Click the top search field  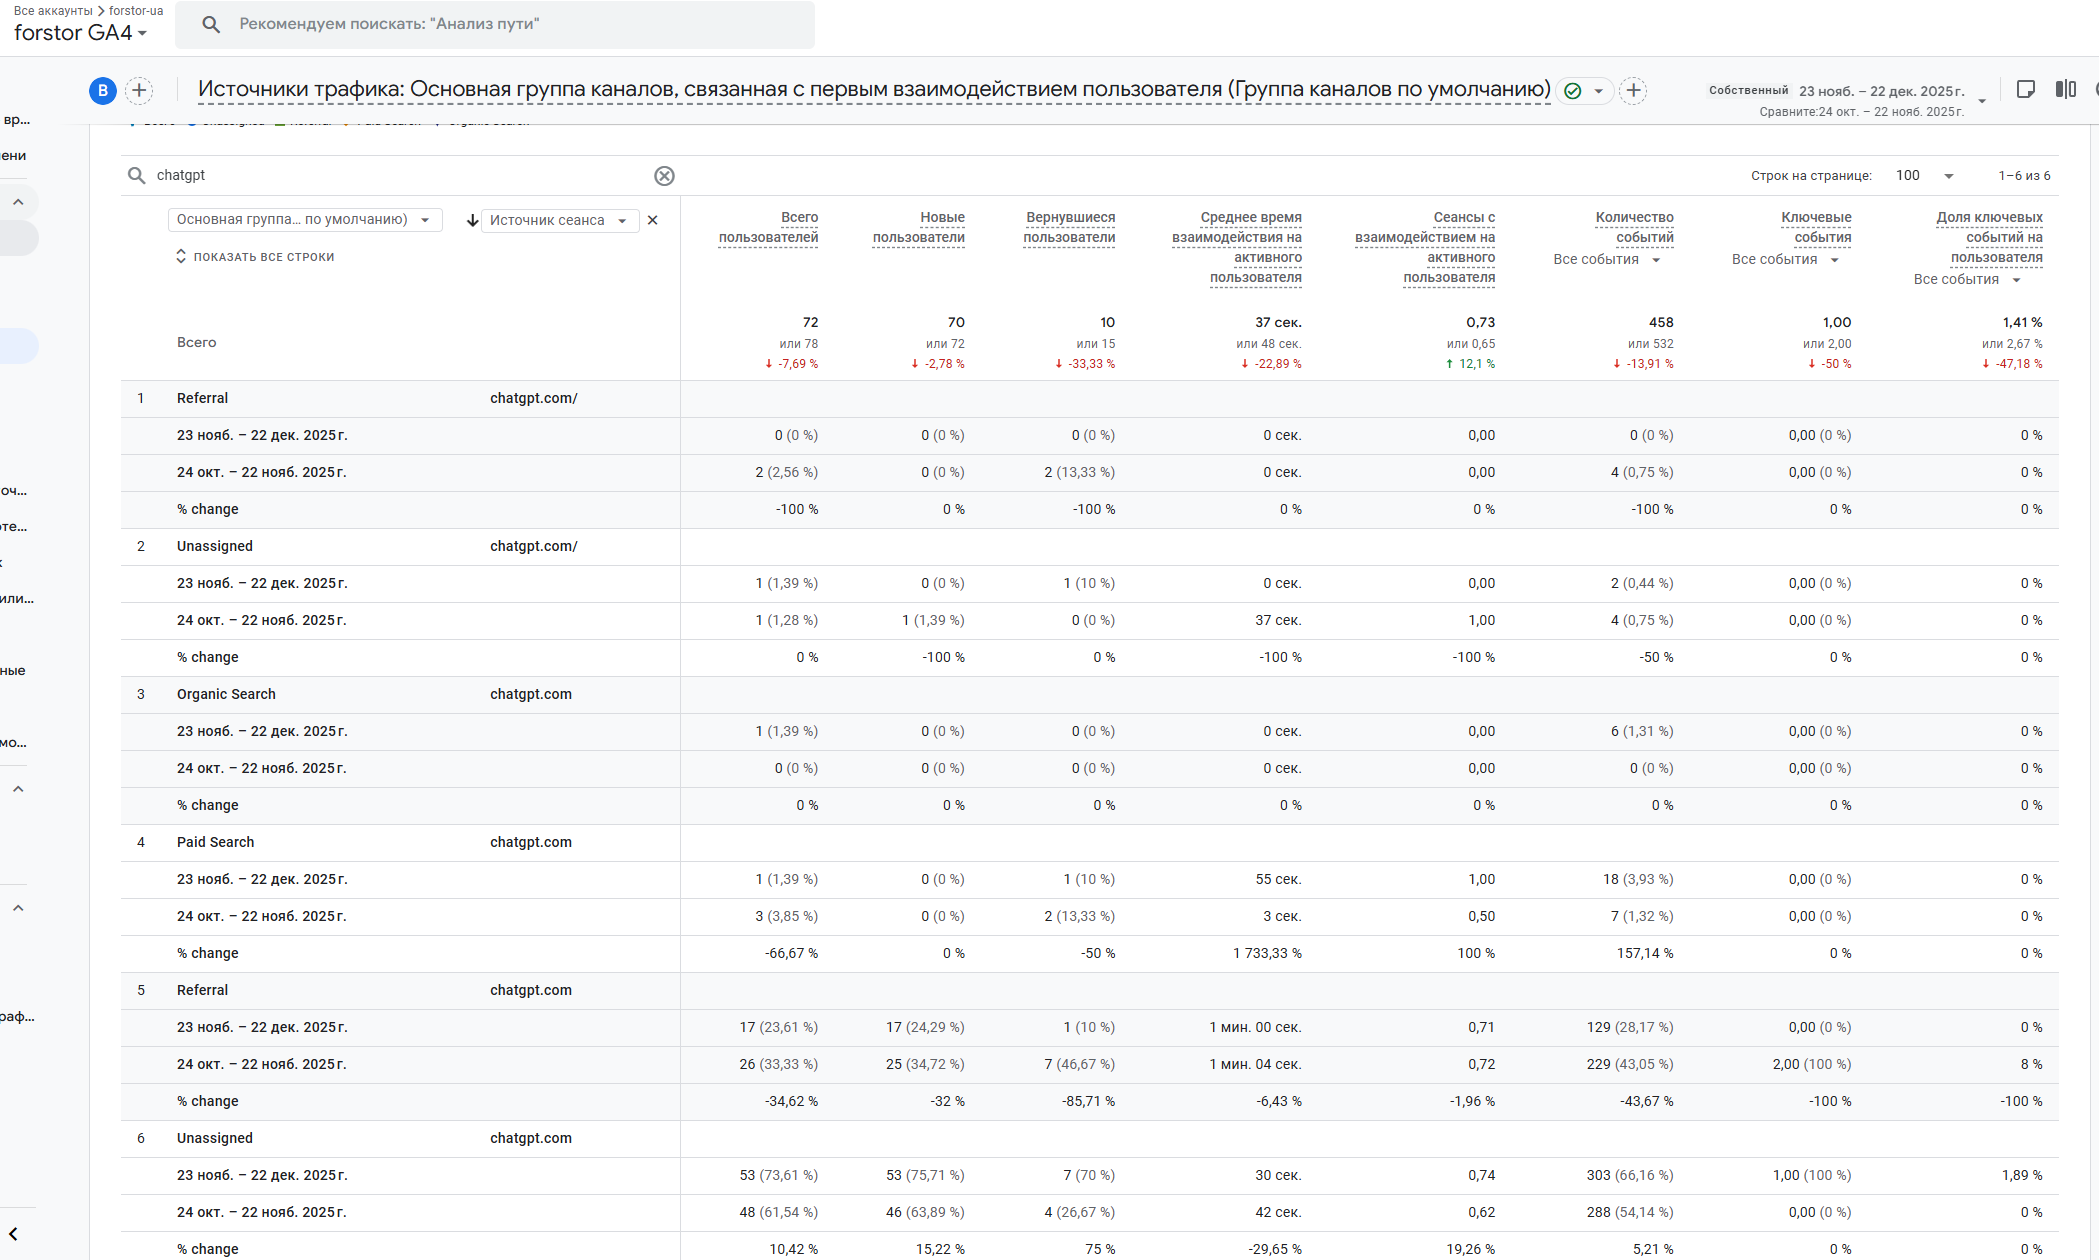(495, 24)
